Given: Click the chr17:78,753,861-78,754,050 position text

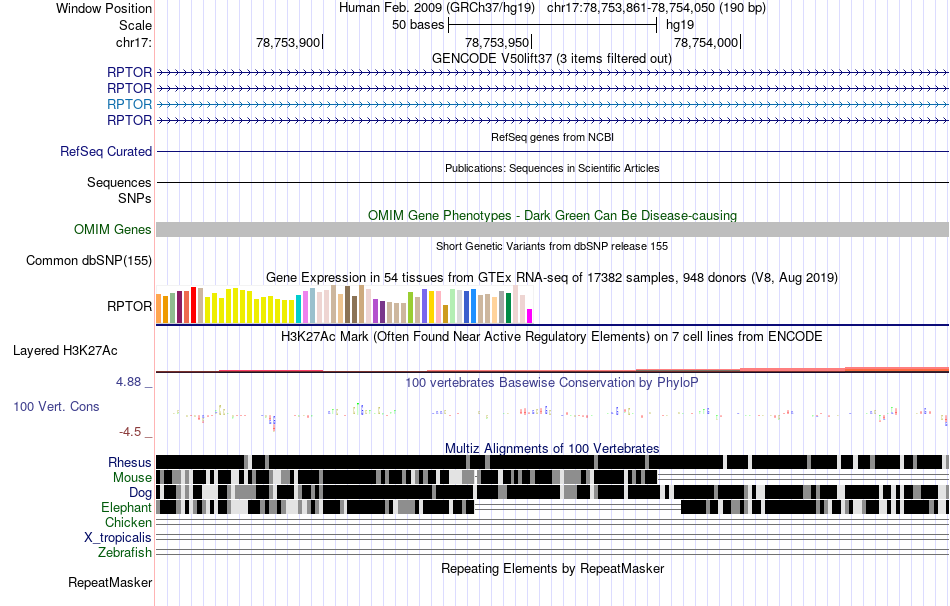Looking at the screenshot, I should pos(656,8).
